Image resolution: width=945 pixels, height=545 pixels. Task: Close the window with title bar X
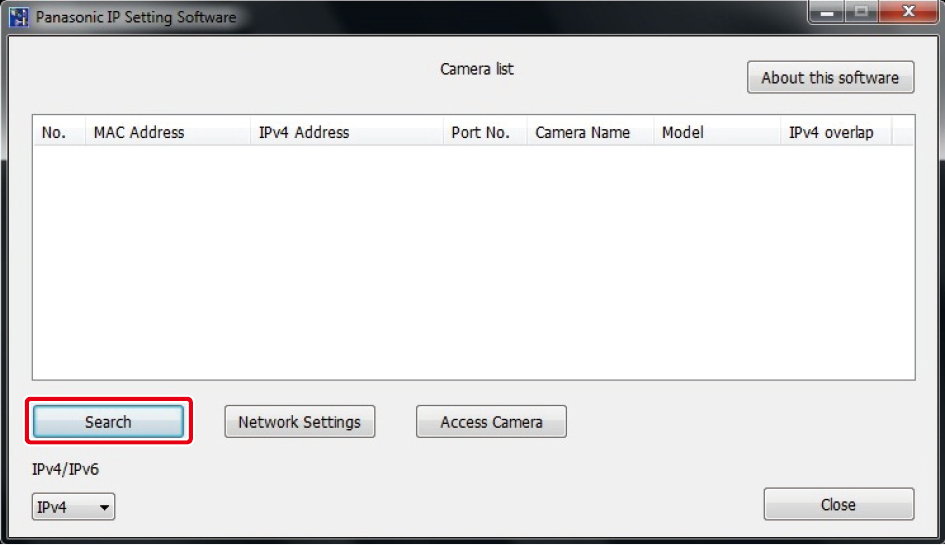[909, 11]
